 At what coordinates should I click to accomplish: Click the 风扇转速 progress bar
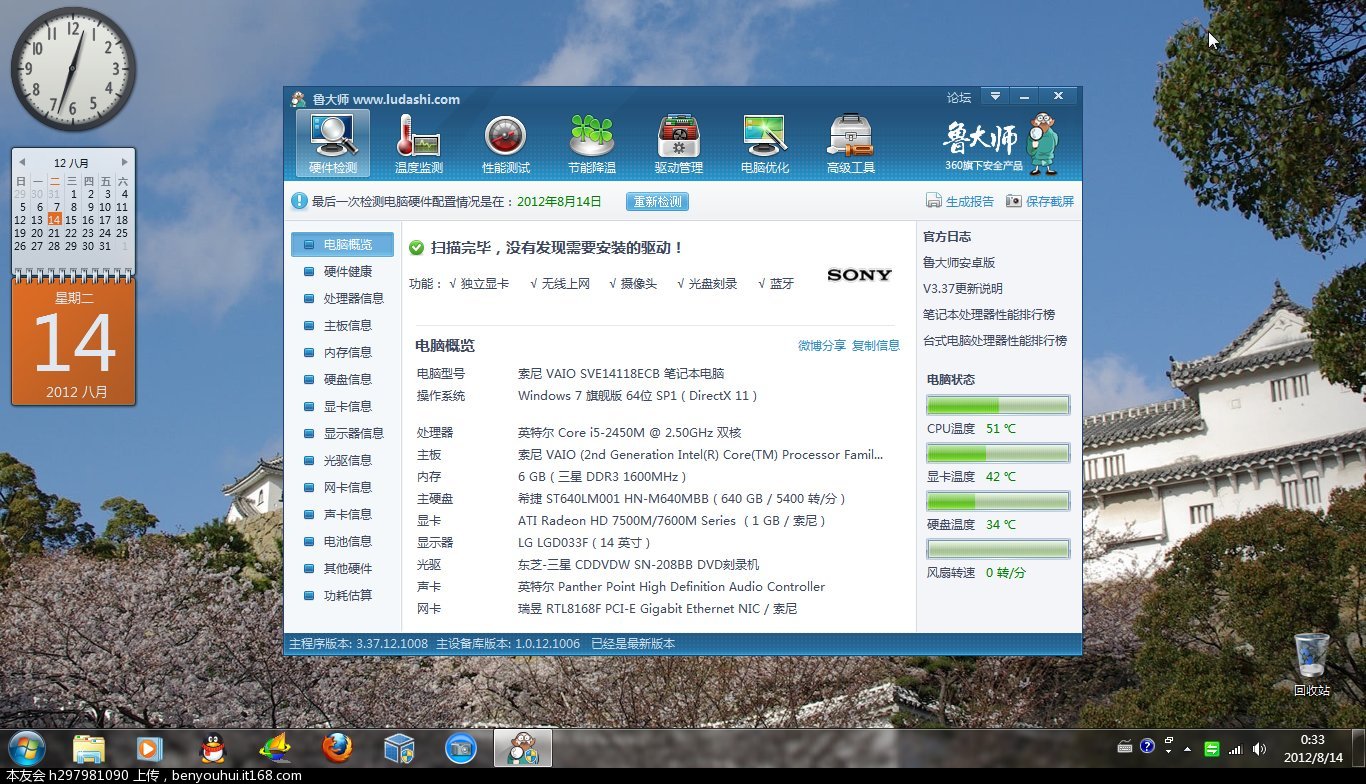pyautogui.click(x=998, y=549)
